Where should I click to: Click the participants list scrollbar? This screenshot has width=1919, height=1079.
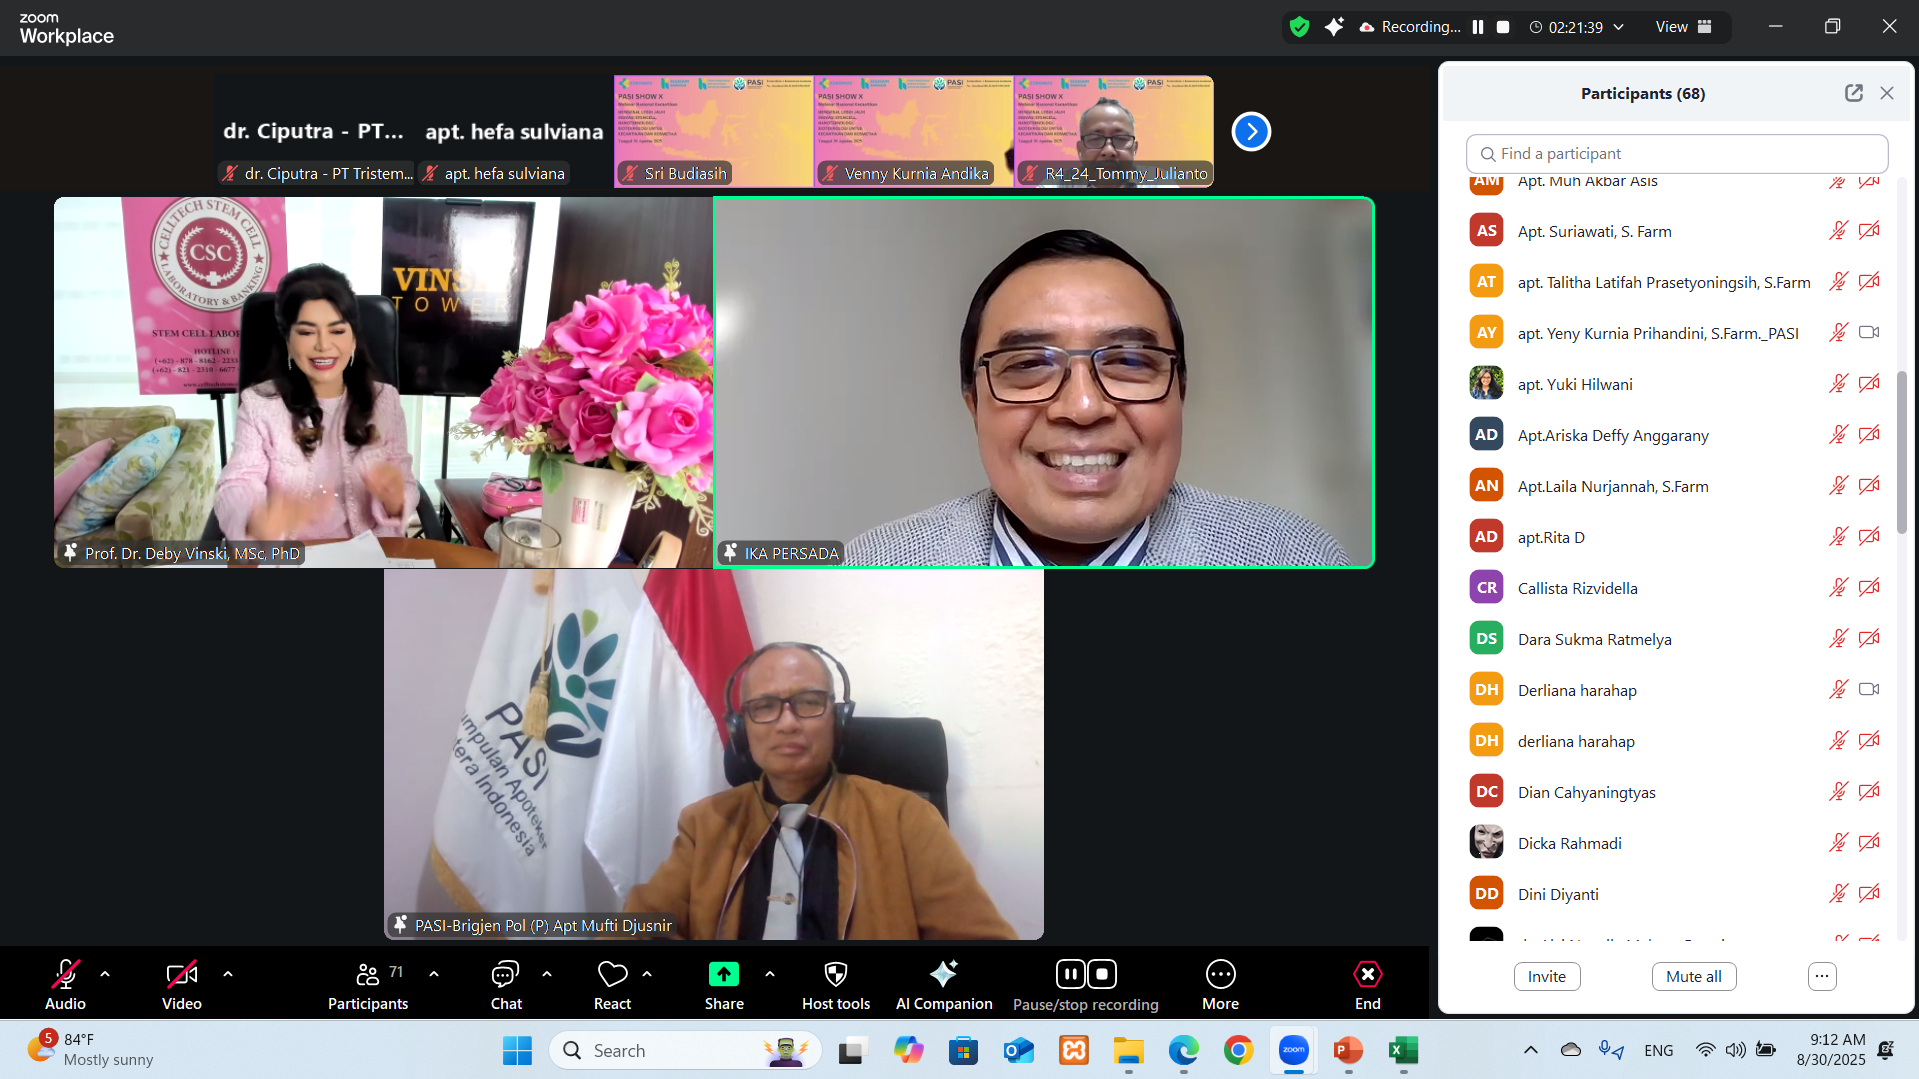(x=1901, y=450)
